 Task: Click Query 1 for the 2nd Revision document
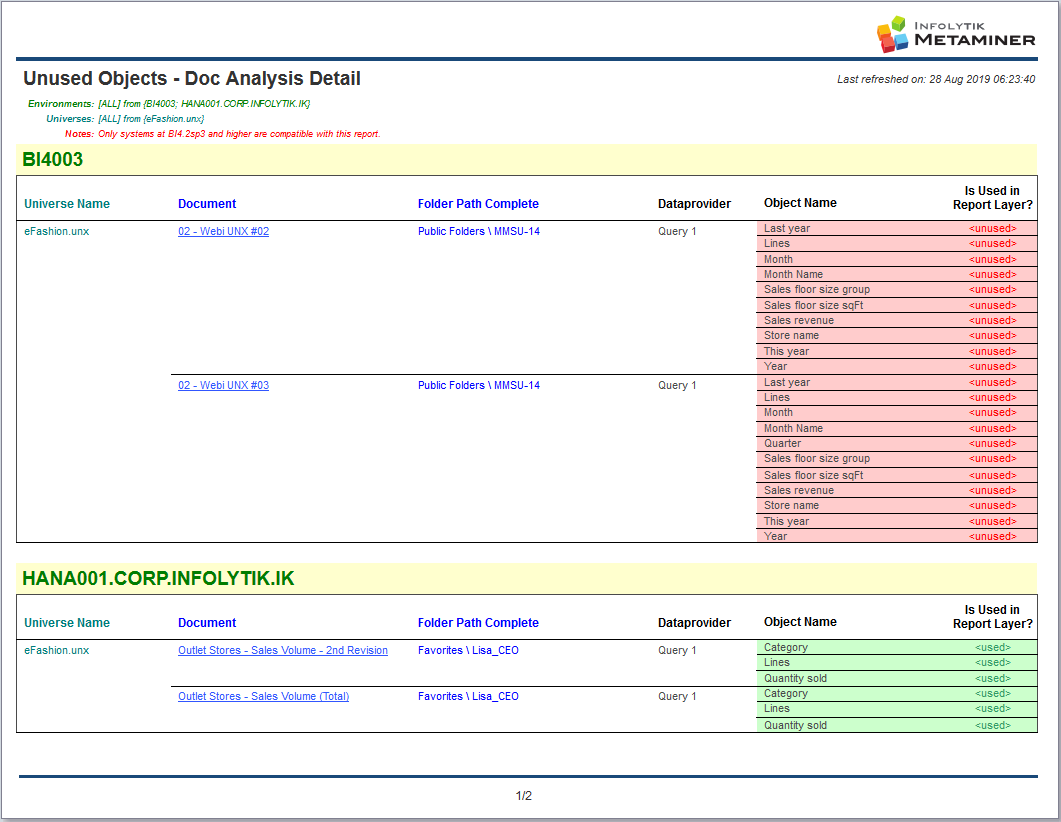point(677,650)
